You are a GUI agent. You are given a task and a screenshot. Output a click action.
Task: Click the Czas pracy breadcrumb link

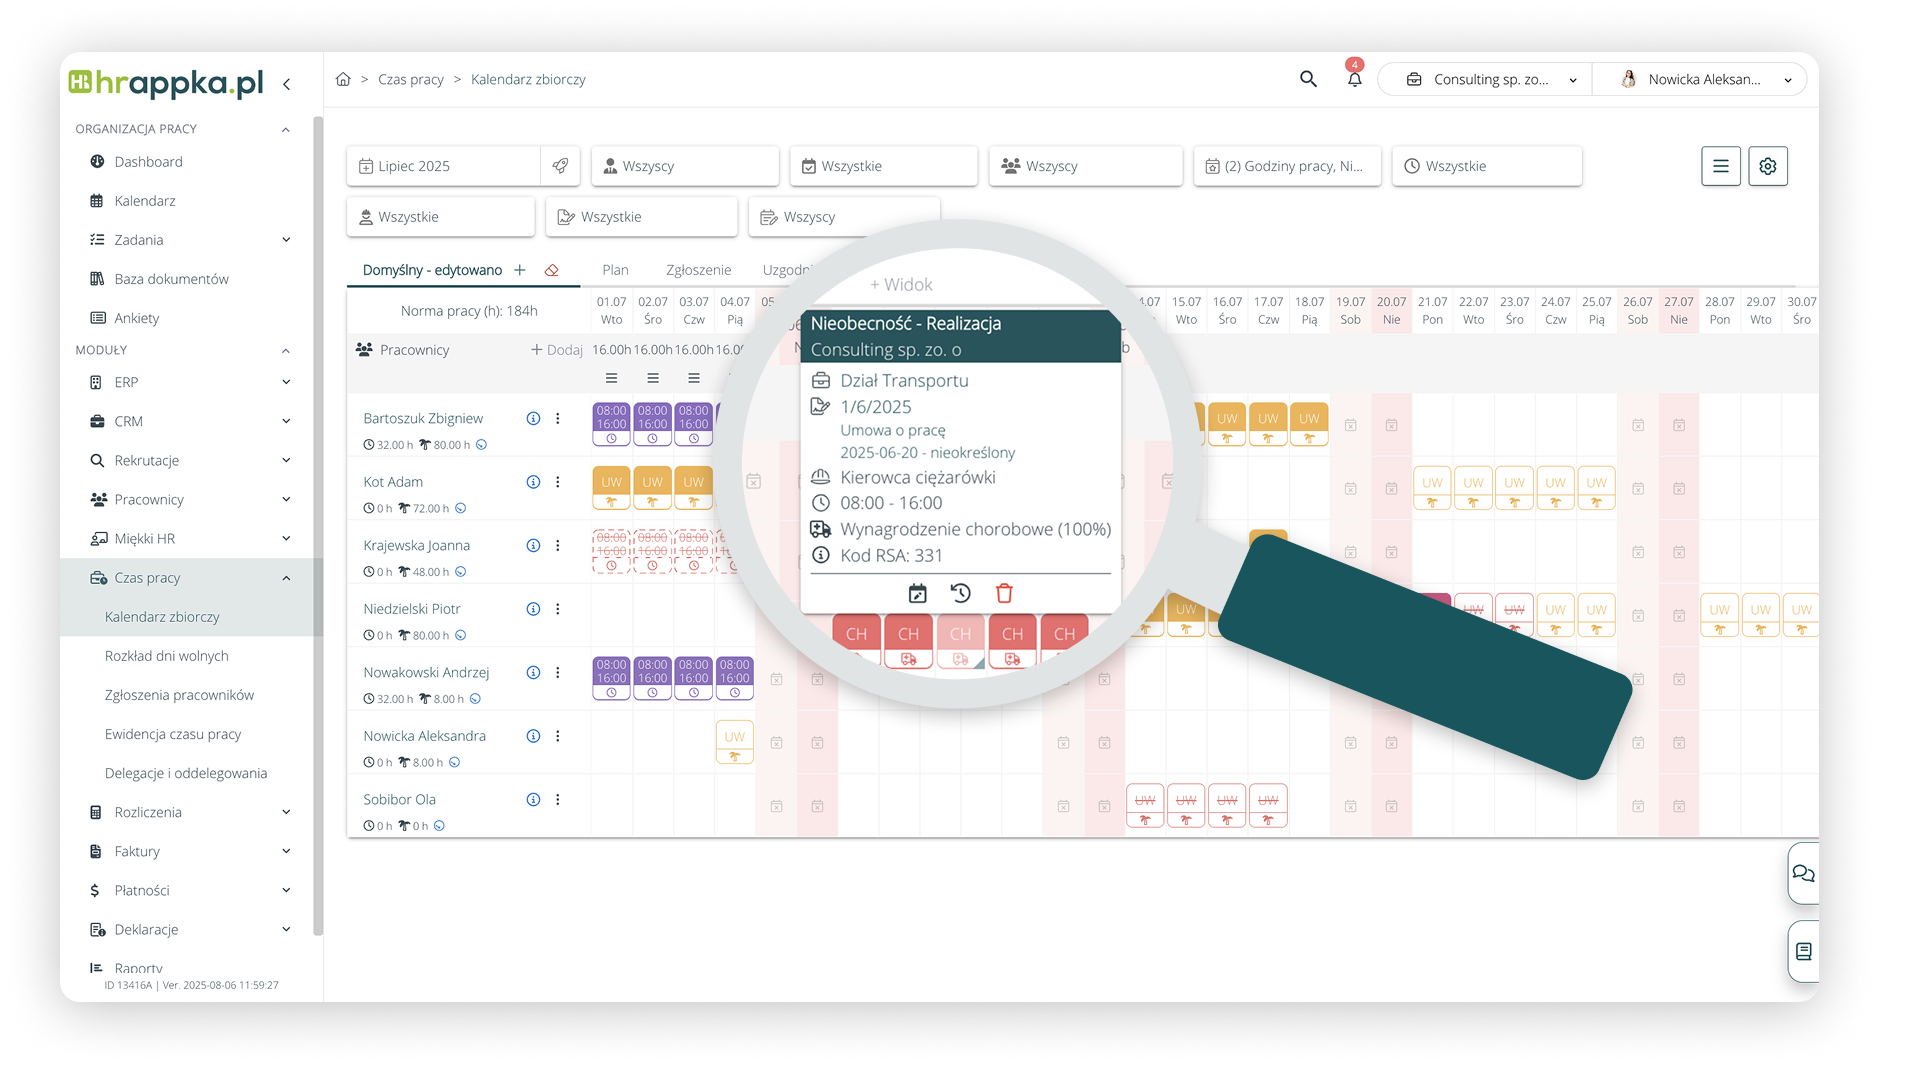(410, 79)
